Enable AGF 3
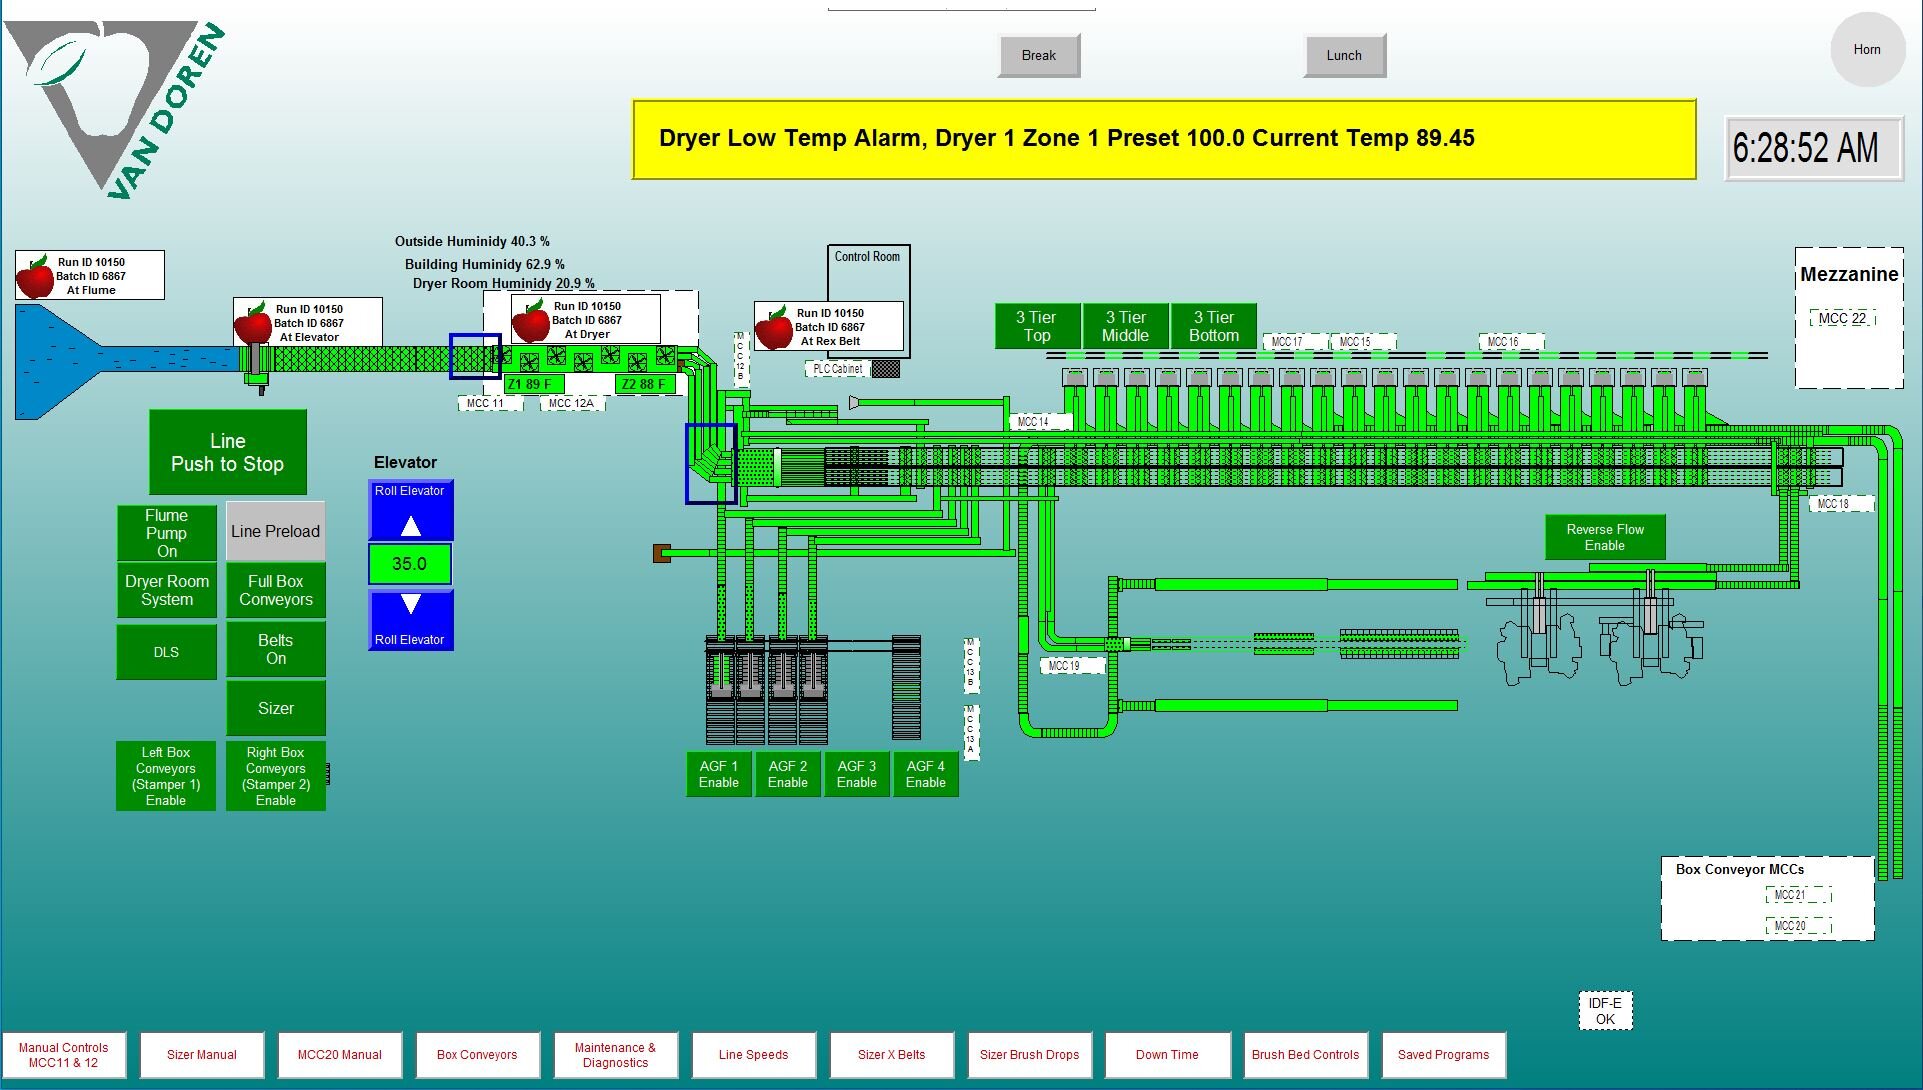Image resolution: width=1923 pixels, height=1090 pixels. [x=857, y=774]
